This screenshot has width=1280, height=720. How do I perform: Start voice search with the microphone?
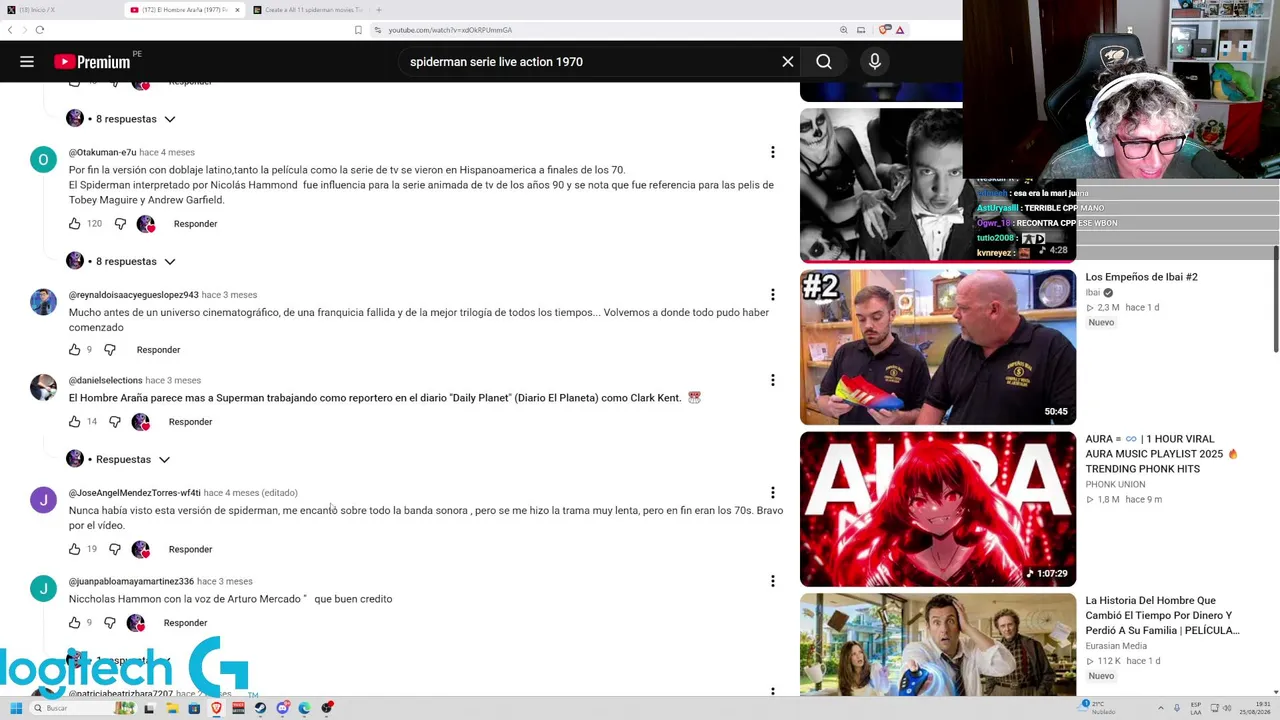(x=875, y=62)
